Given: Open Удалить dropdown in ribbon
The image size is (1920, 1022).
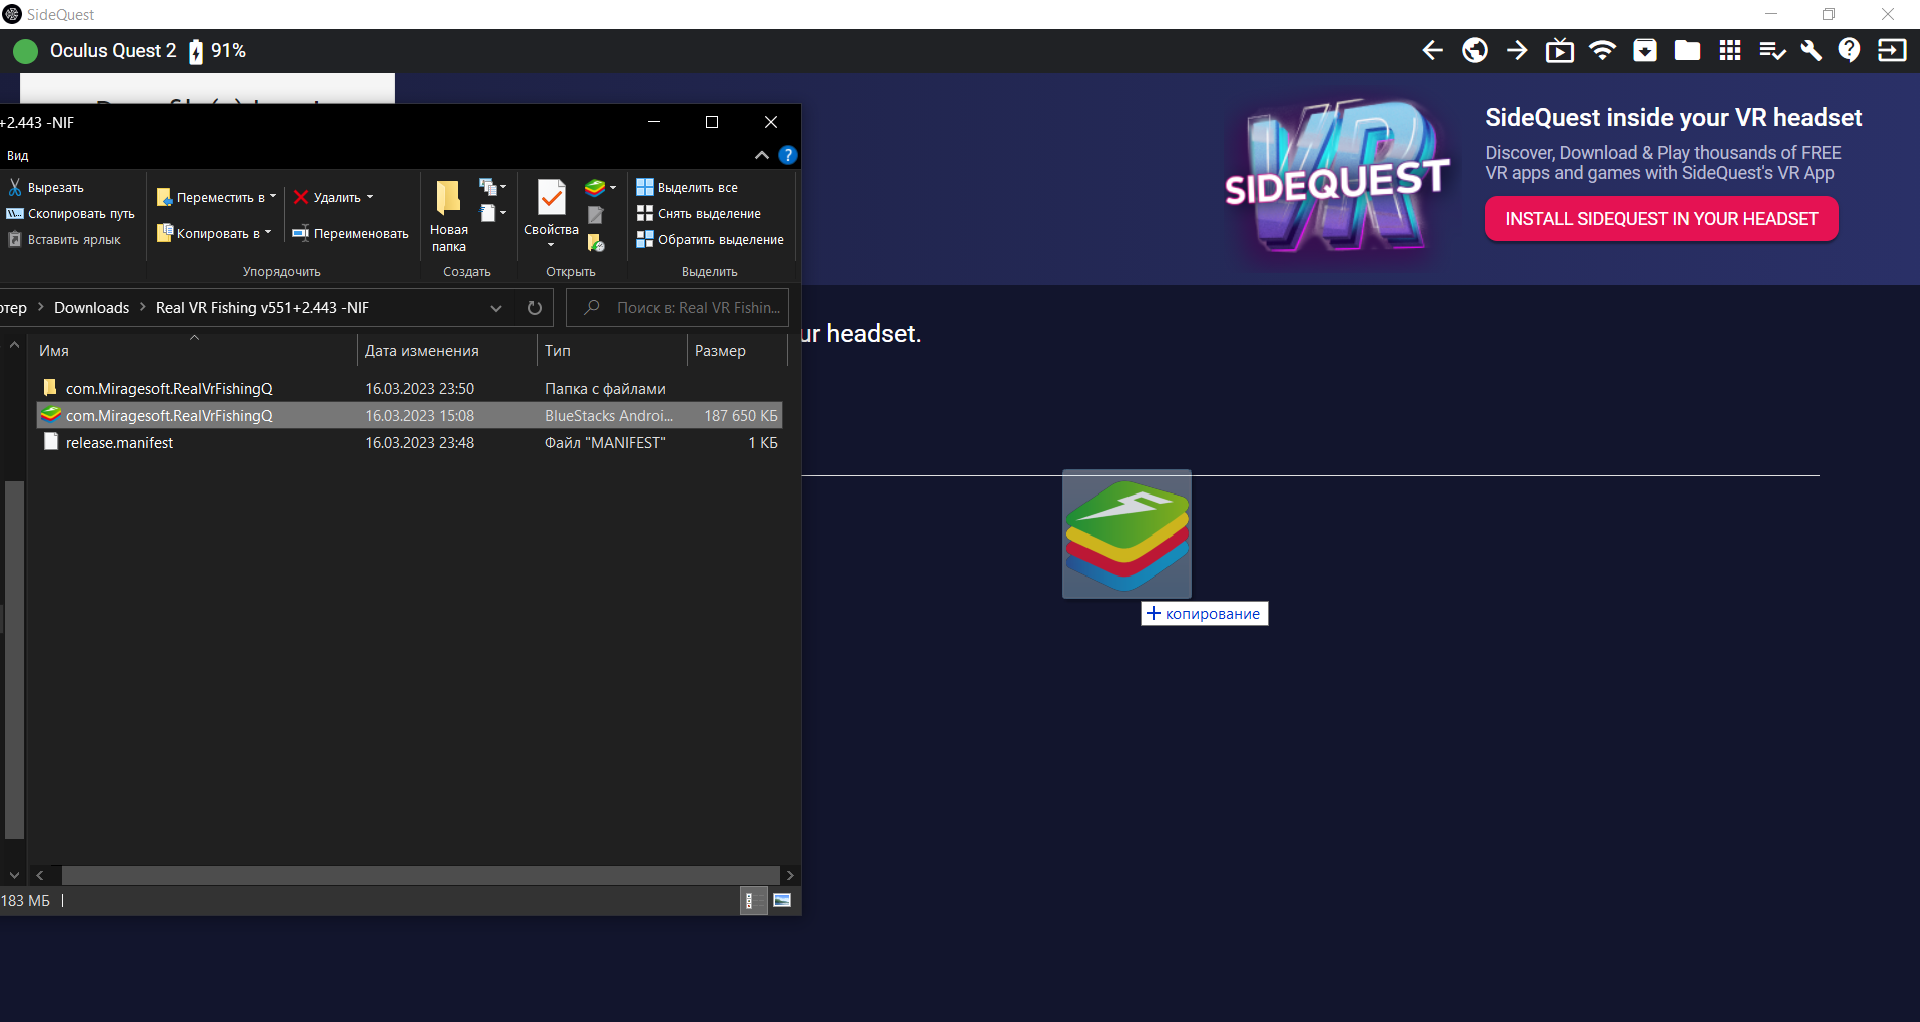Looking at the screenshot, I should click(x=333, y=197).
